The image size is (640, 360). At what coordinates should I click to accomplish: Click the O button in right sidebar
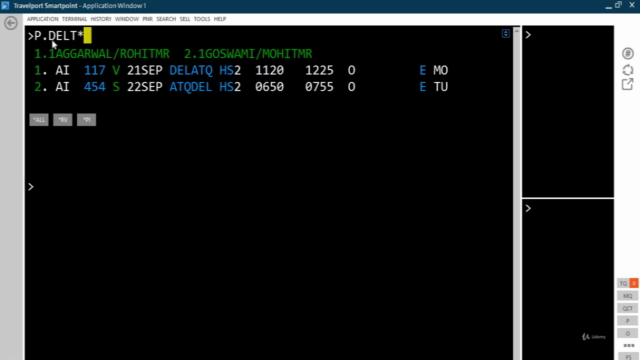[x=628, y=333]
